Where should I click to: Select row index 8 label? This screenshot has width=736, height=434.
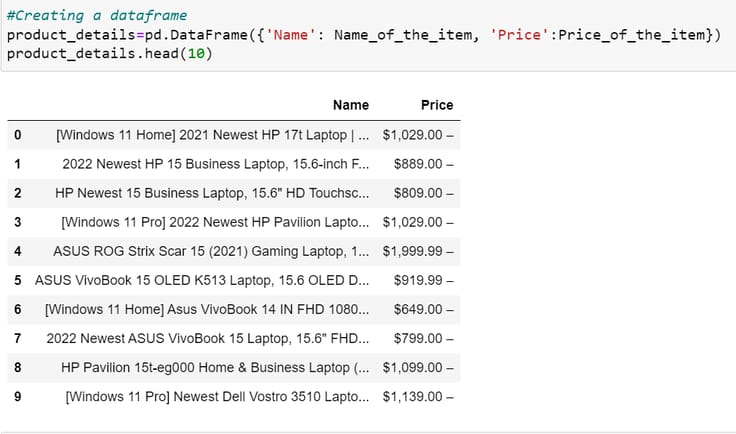17,368
